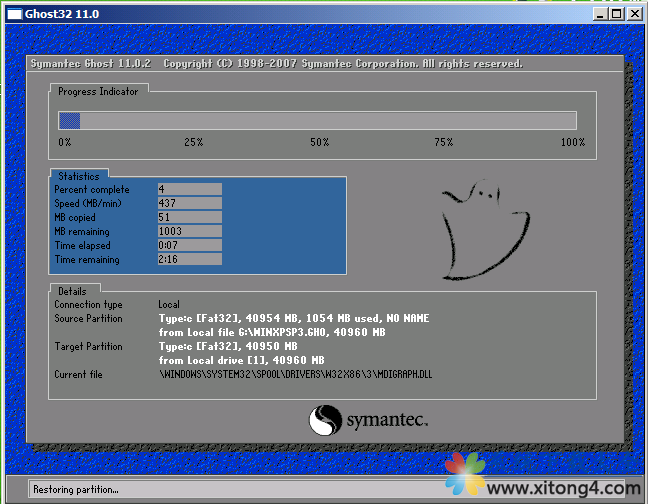Click the Symantec Ghost 11.0.2 copyright line

click(276, 64)
